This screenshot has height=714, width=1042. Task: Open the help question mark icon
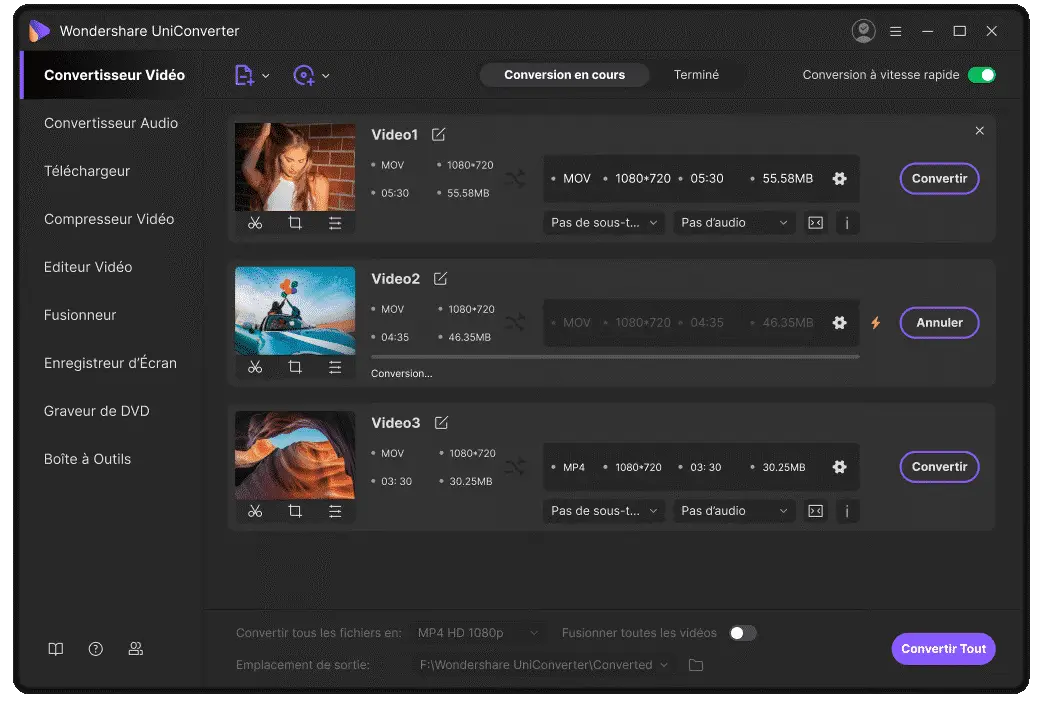96,649
